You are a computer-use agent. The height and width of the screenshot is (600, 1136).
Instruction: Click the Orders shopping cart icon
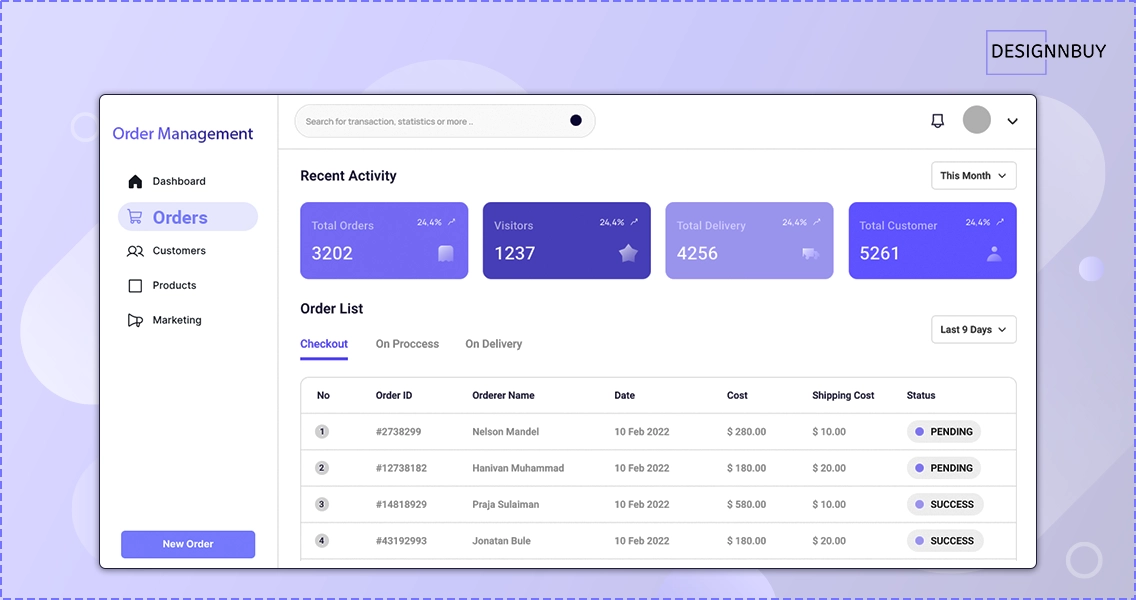point(135,217)
